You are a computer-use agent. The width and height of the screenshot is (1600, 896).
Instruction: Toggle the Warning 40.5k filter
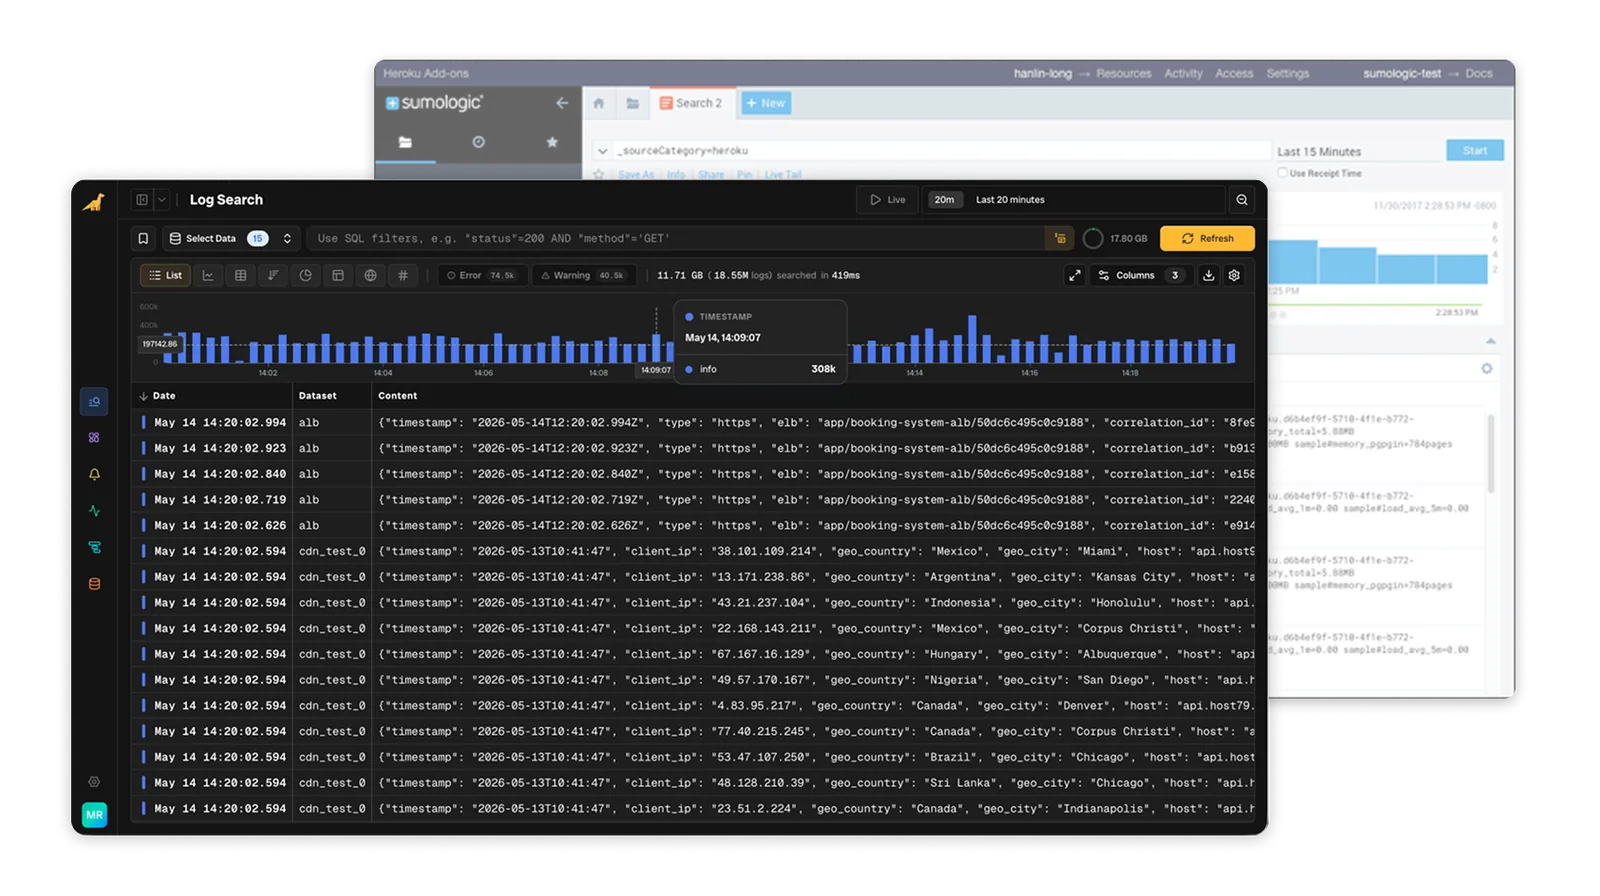[582, 275]
